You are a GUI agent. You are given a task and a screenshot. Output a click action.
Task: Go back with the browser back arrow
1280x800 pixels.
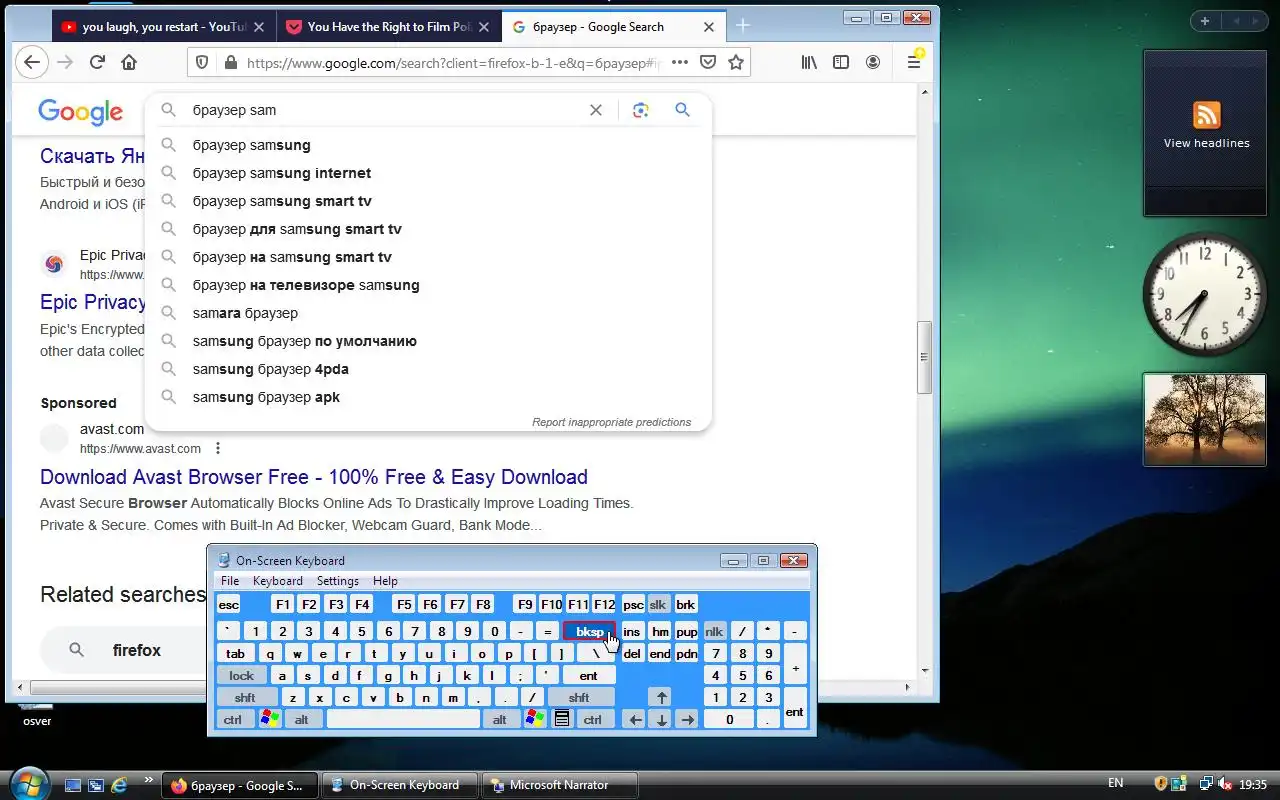click(x=32, y=62)
